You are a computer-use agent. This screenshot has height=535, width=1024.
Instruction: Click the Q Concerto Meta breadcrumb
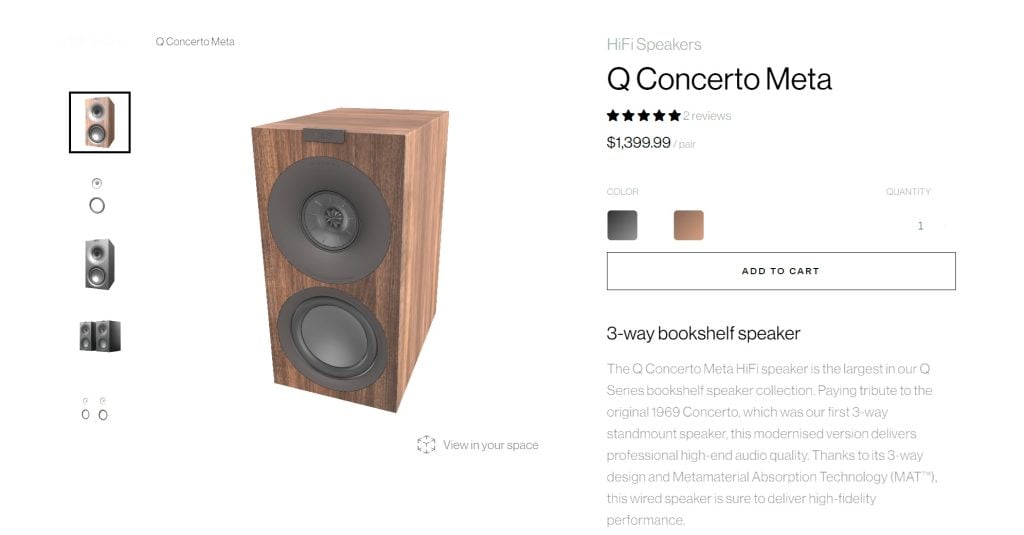pyautogui.click(x=195, y=42)
